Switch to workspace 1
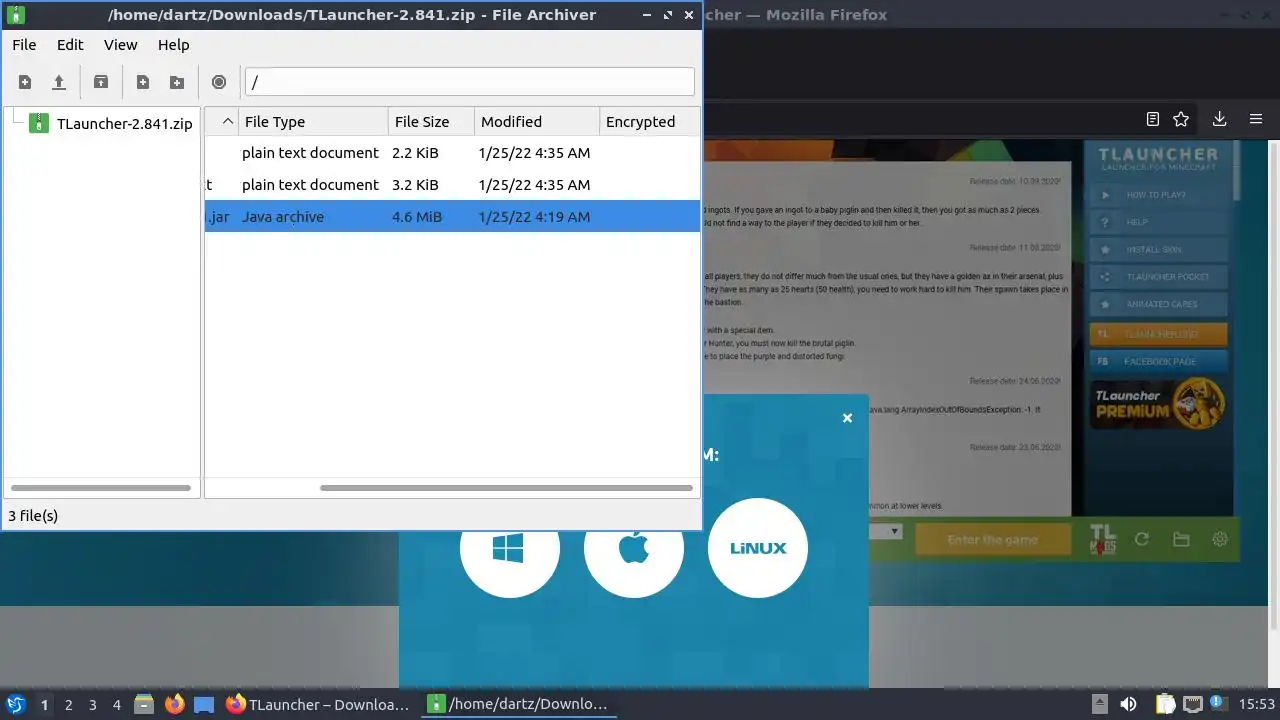Viewport: 1280px width, 720px height. (44, 705)
